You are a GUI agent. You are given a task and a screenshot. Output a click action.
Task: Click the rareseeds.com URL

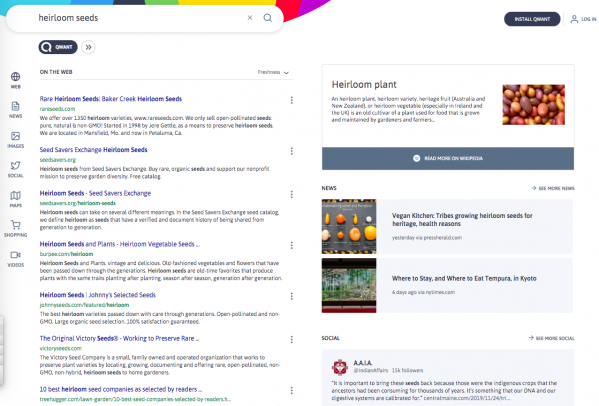pos(57,109)
